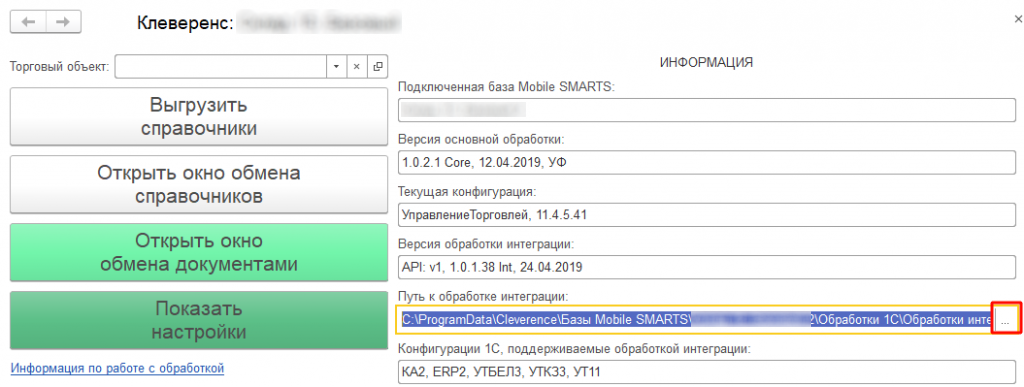Open Информация по работе с обработкой link
The width and height of the screenshot is (1024, 387).
coord(118,369)
